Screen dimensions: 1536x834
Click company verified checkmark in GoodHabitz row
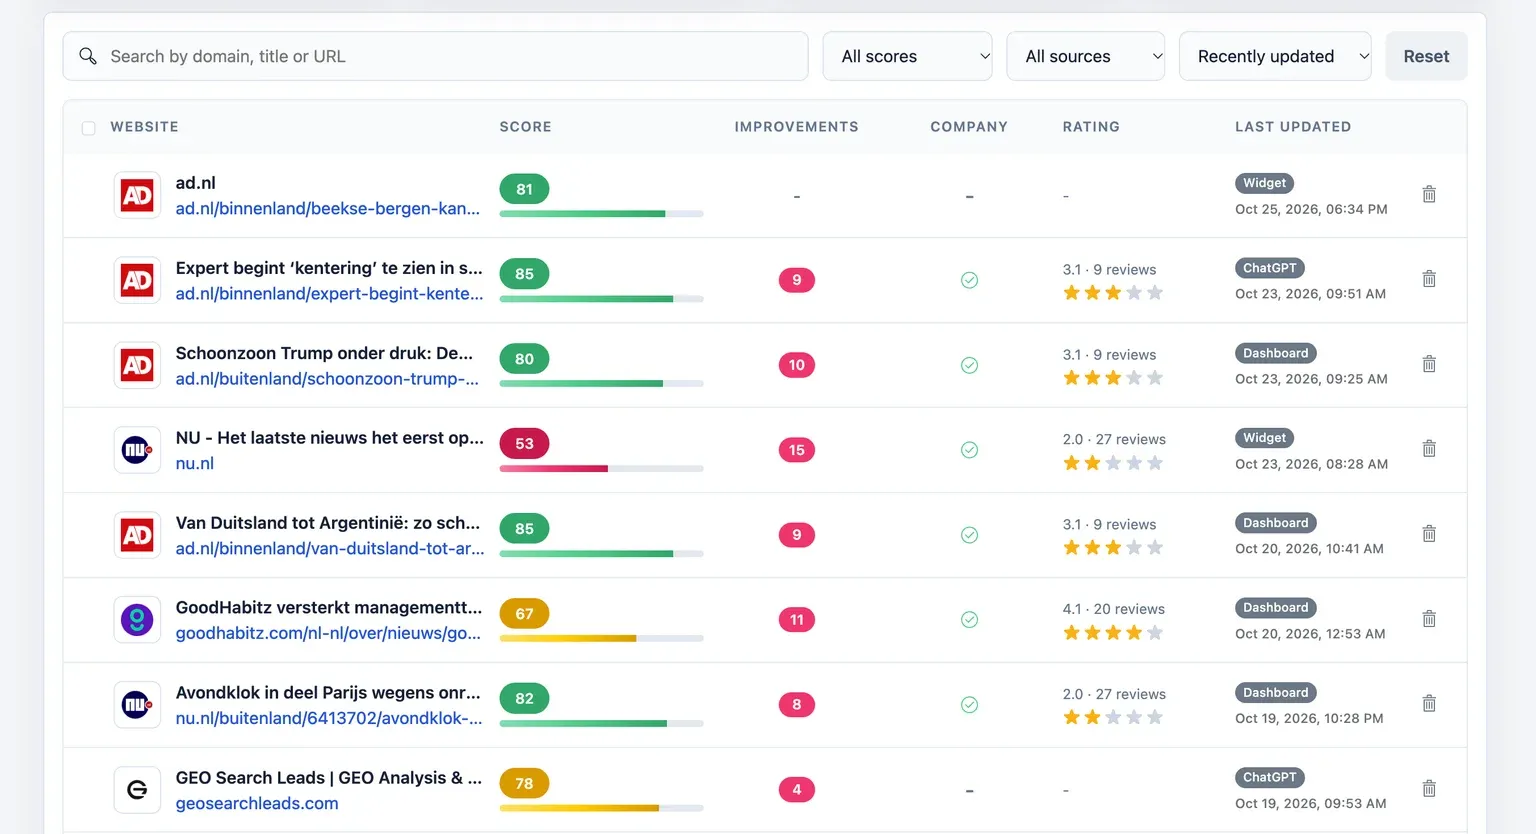coord(969,620)
